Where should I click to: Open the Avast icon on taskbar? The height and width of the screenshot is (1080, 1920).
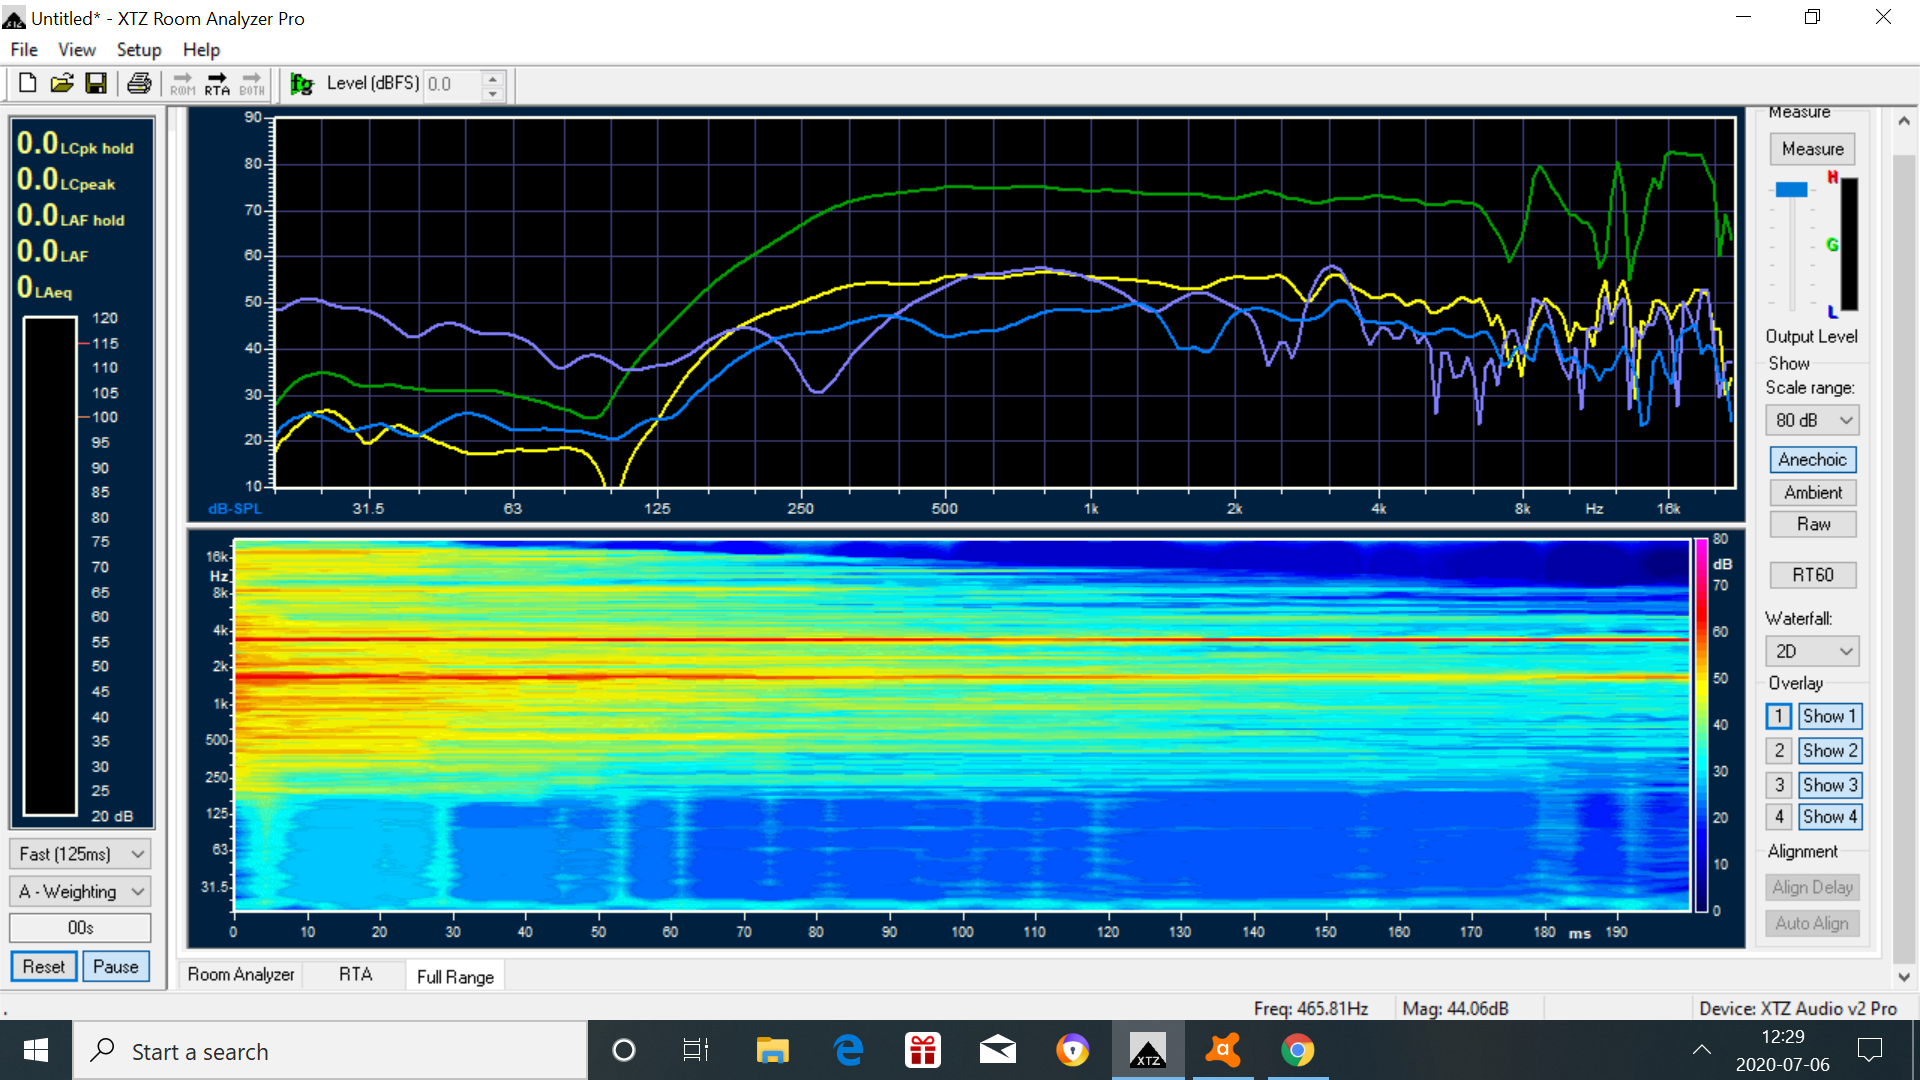pos(1223,1050)
